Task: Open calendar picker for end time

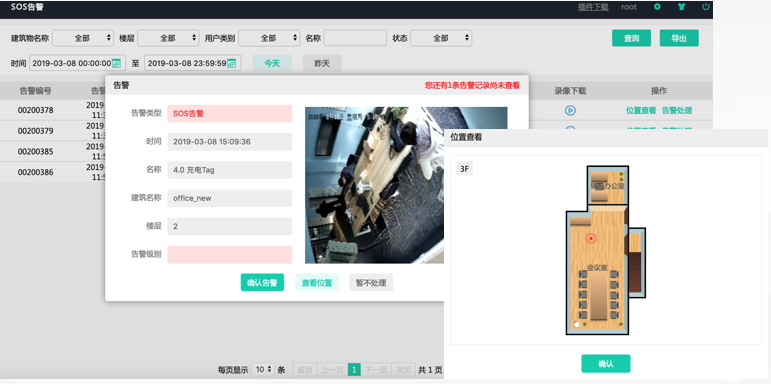Action: (x=232, y=63)
